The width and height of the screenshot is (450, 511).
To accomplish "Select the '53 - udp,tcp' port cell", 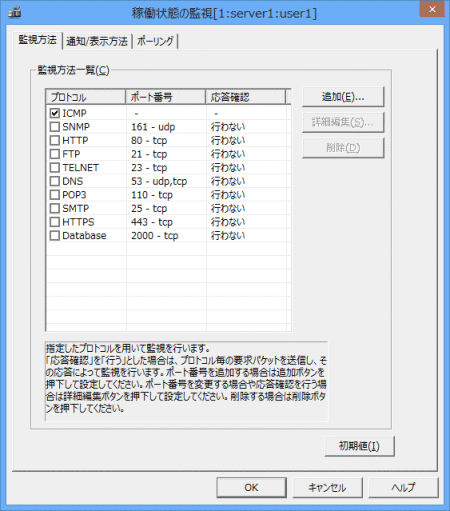I will 159,181.
